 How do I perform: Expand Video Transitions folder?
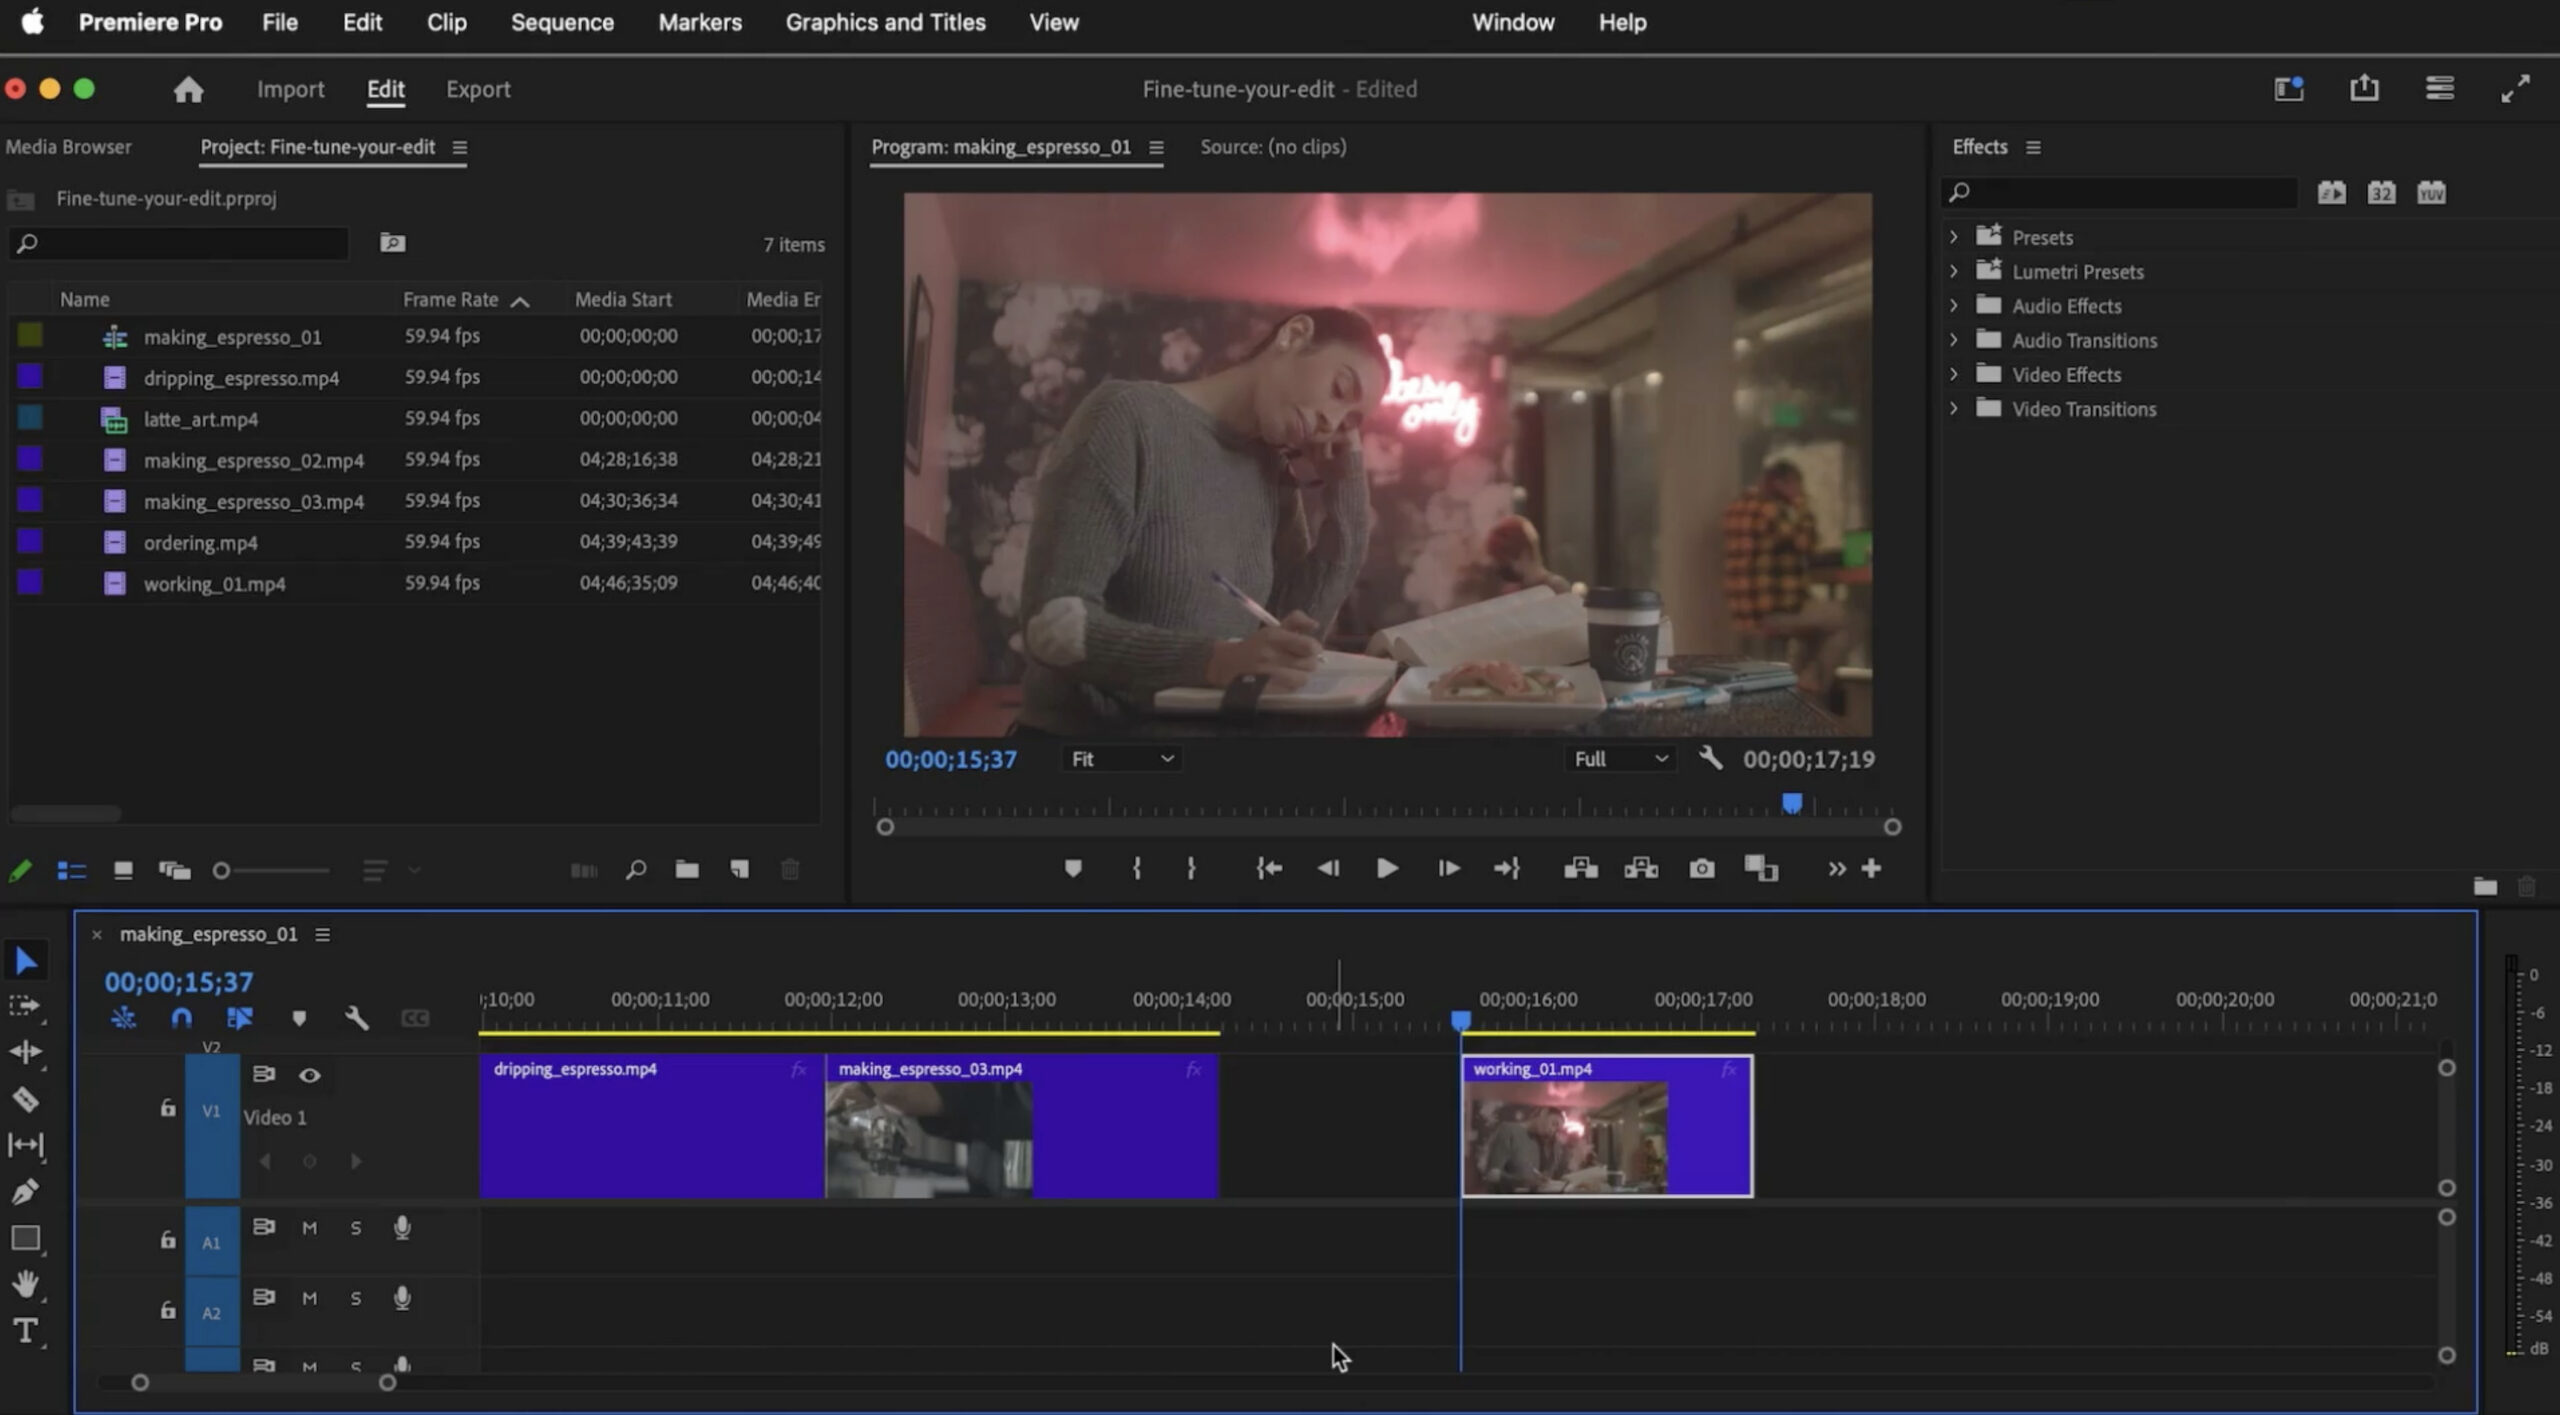click(x=1954, y=408)
